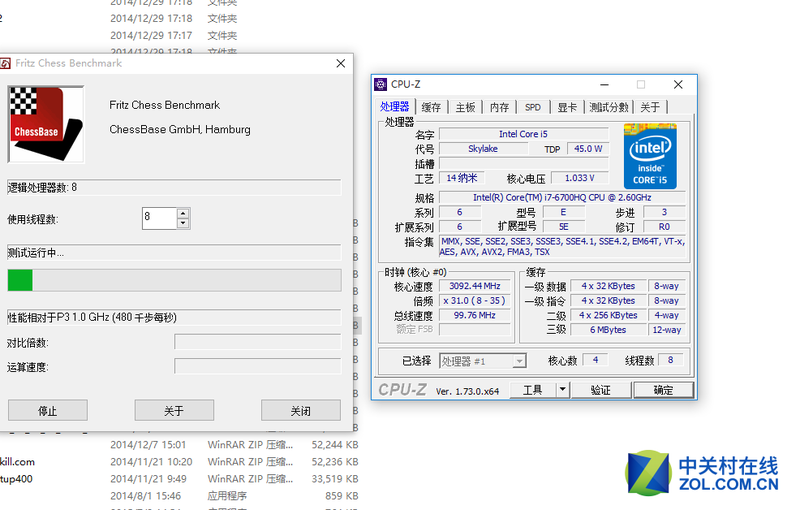This screenshot has height=510, width=800.
Task: Click the core count value 4
Action: [595, 360]
